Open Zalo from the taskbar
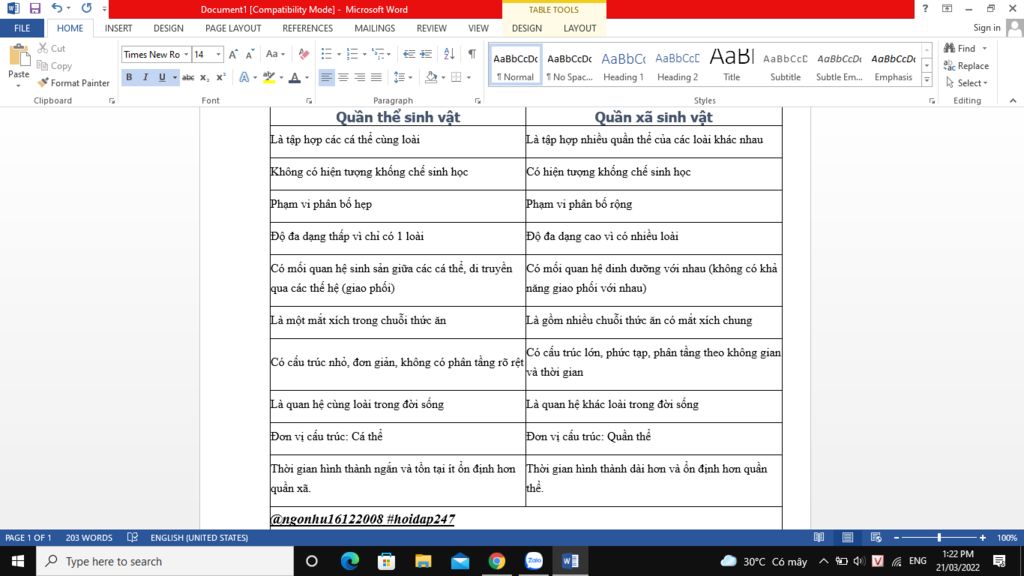Image resolution: width=1024 pixels, height=576 pixels. coord(534,561)
